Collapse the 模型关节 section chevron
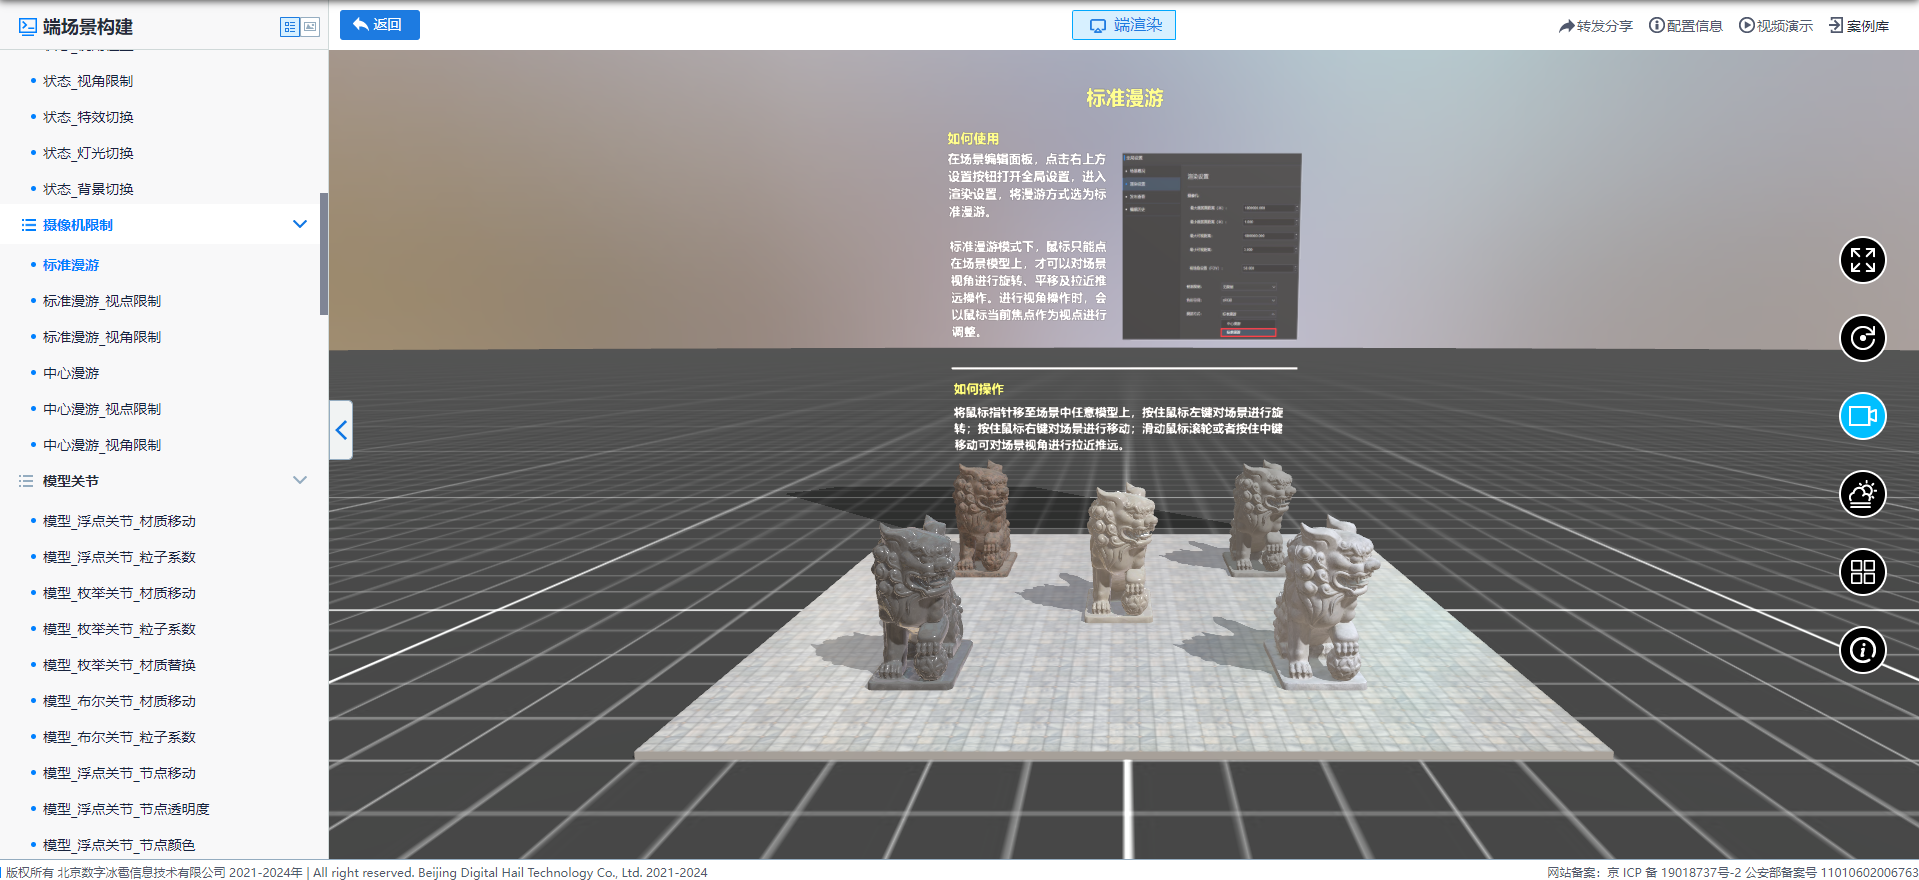This screenshot has width=1919, height=880. (x=299, y=480)
